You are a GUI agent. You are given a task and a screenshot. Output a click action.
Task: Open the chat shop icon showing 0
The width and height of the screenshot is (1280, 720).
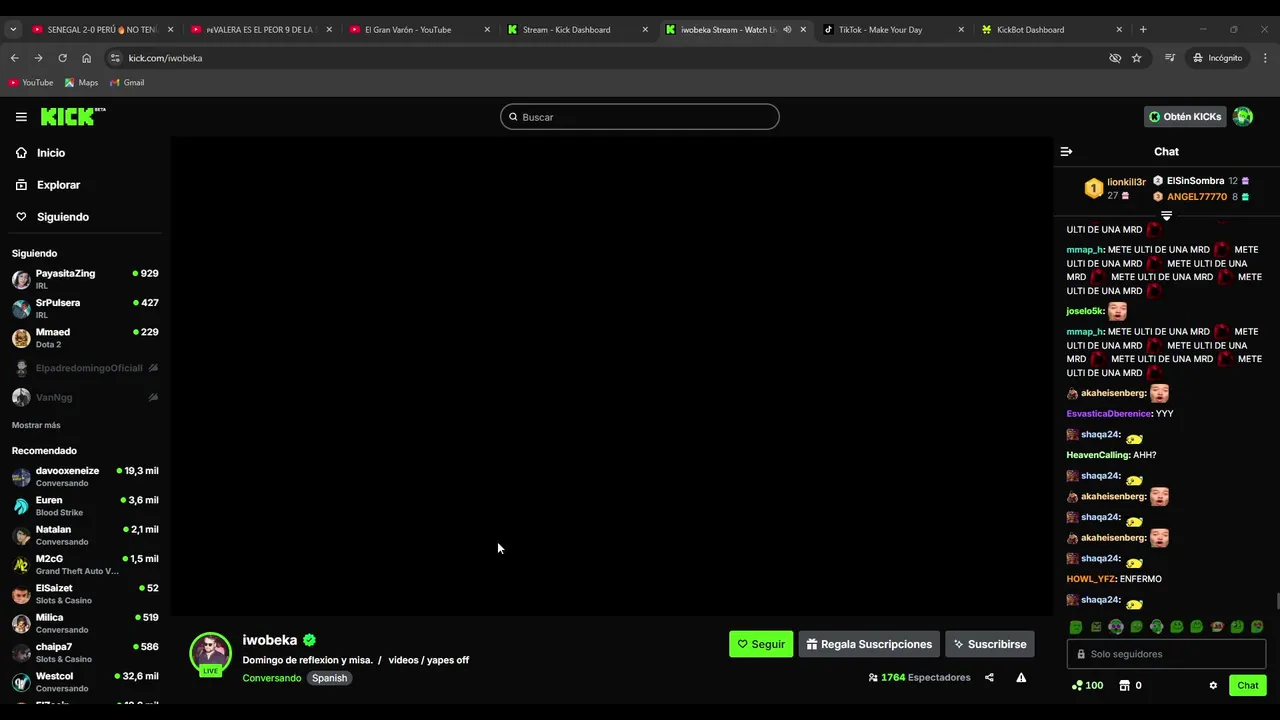(x=1130, y=686)
